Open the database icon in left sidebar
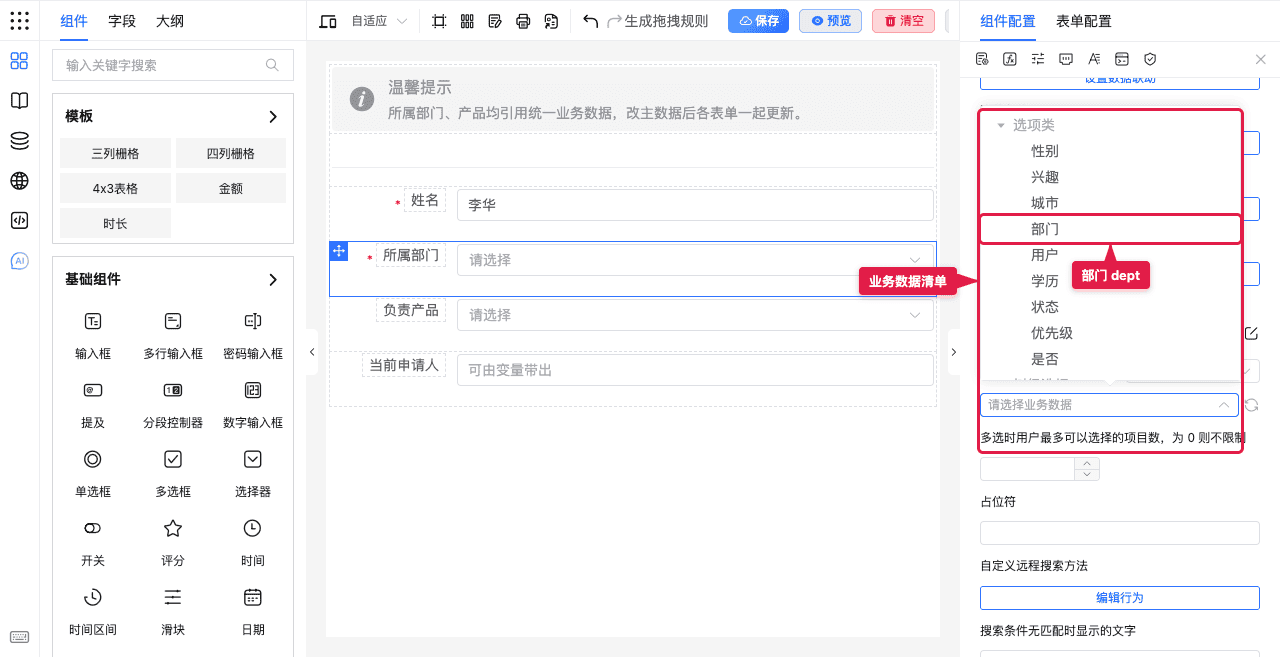This screenshot has height=657, width=1280. point(19,141)
